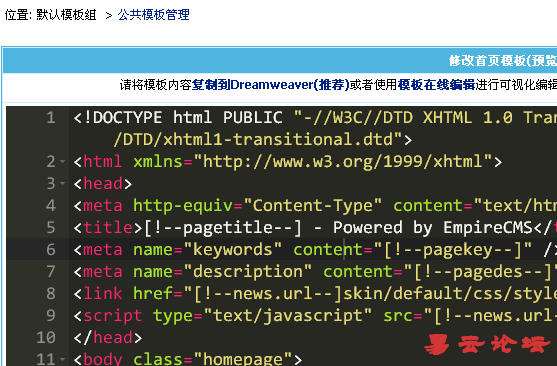Screen dimensions: 557x366
Task: Open the 公共模板管理 breadcrumb link
Action: pyautogui.click(x=153, y=15)
